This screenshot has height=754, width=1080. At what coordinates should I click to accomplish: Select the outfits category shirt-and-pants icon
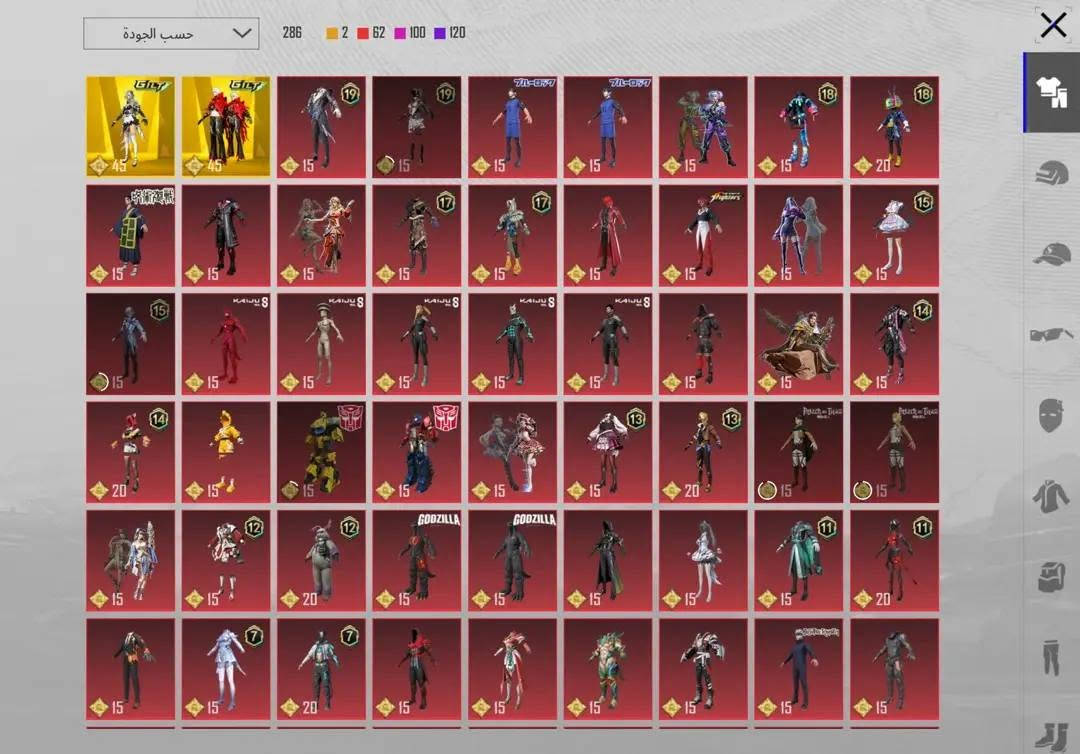pos(1051,92)
